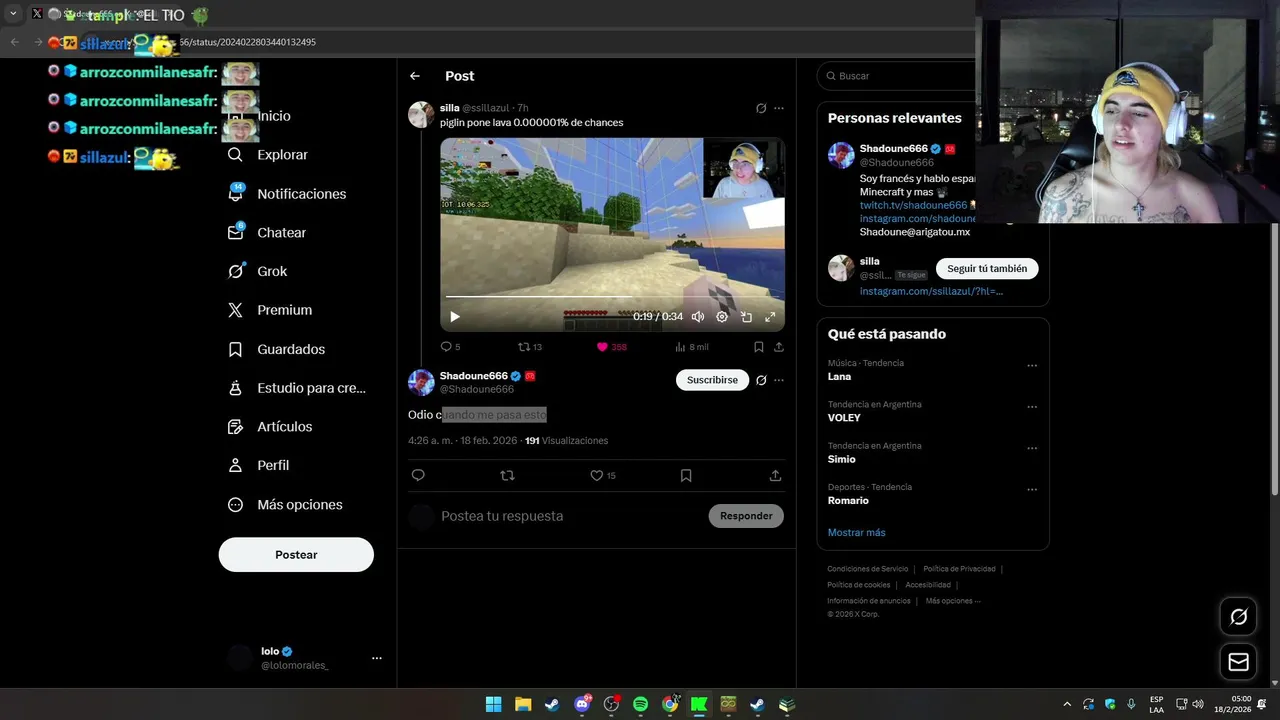Open File Explorer from taskbar
The height and width of the screenshot is (720, 1280).
pos(522,704)
